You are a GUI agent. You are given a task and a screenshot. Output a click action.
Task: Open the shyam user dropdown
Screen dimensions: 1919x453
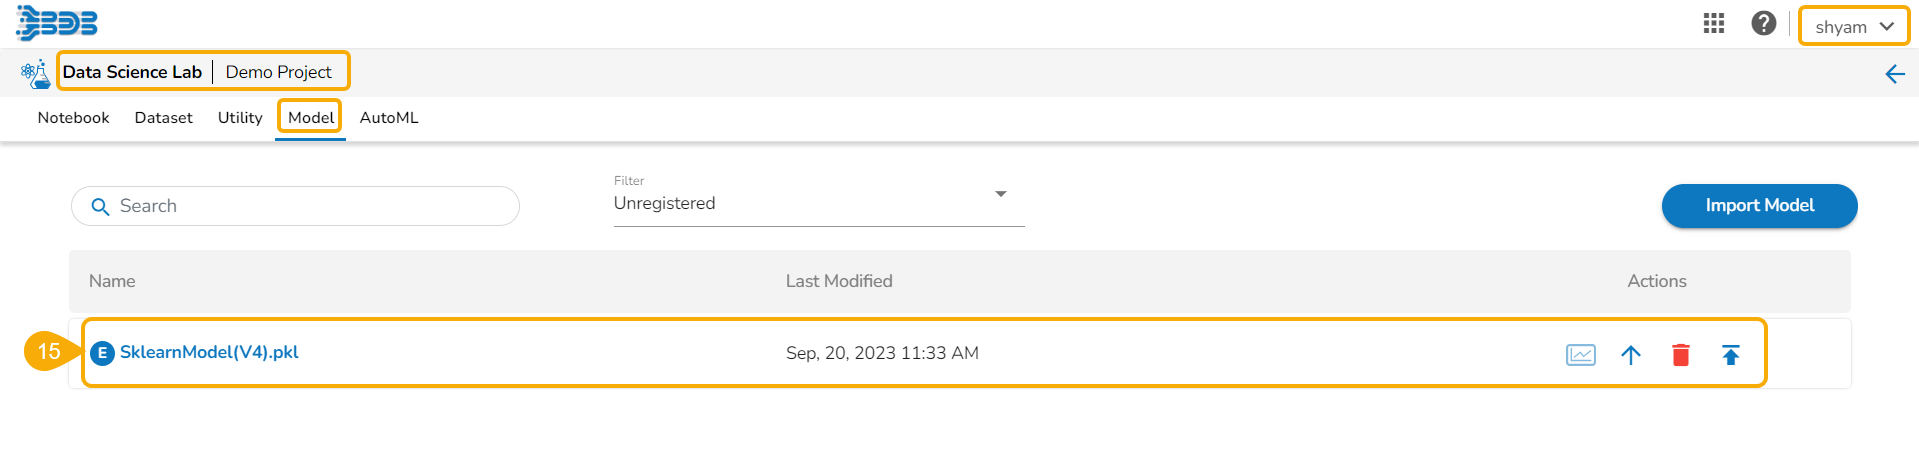[x=1854, y=27]
